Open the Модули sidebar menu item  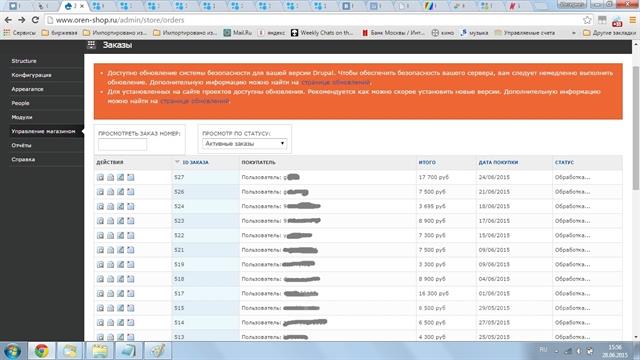point(22,117)
